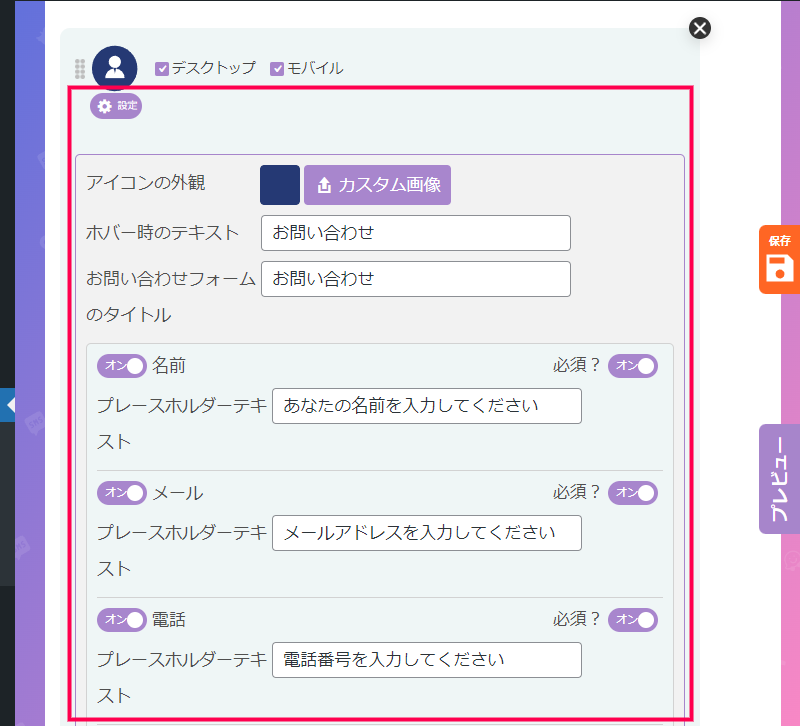Screen dimensions: 800x728
Task: Open the プレビュー side tab
Action: 779,479
